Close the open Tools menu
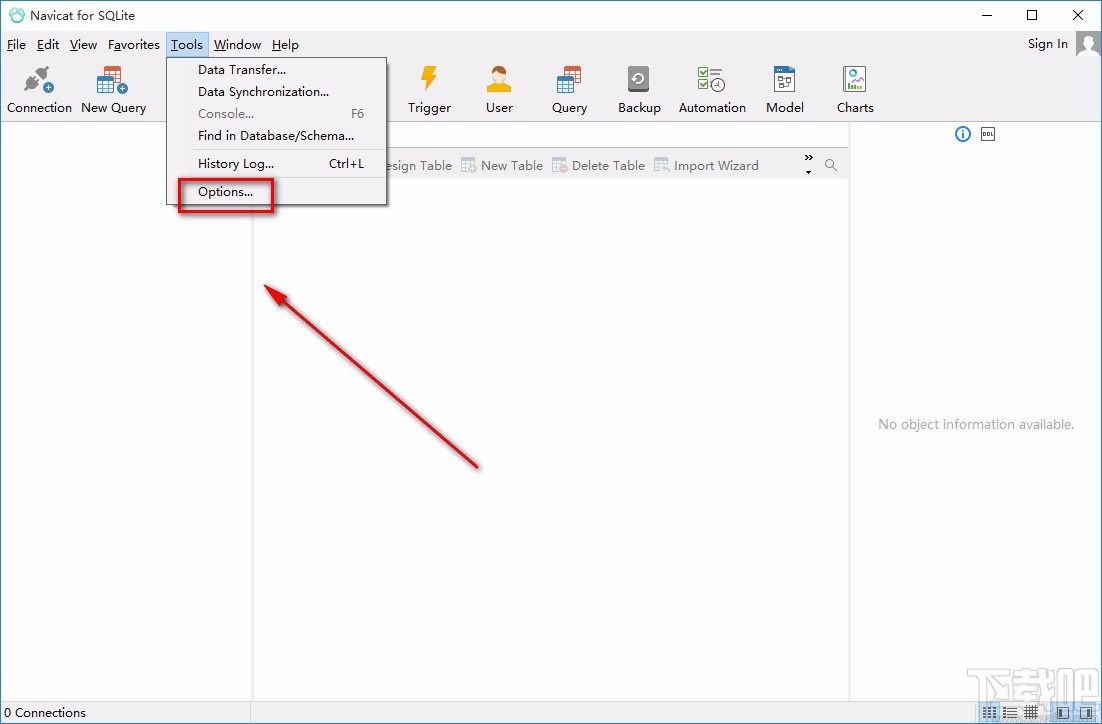 [187, 45]
